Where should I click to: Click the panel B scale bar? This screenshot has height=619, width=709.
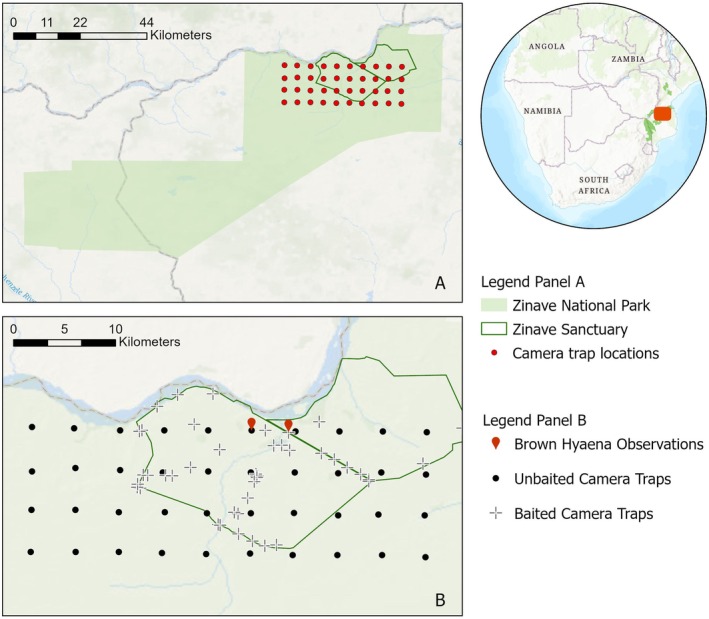pos(64,343)
